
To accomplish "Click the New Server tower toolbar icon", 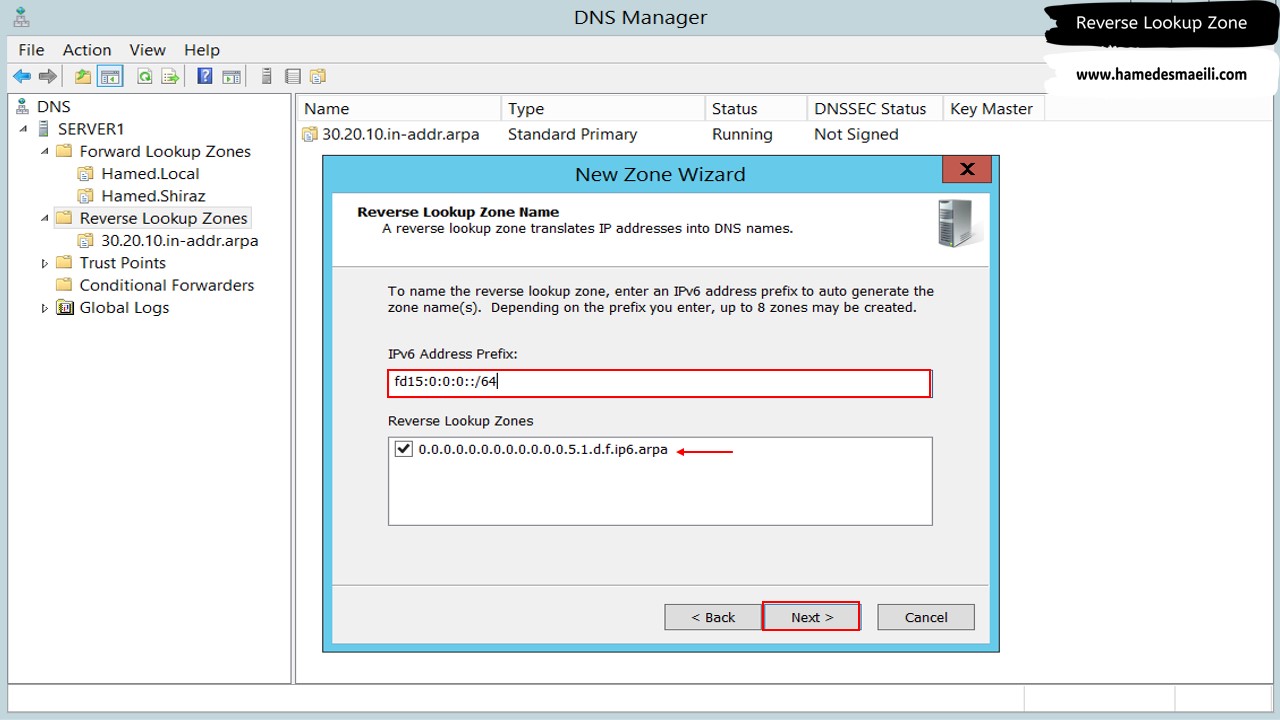I will 267,76.
